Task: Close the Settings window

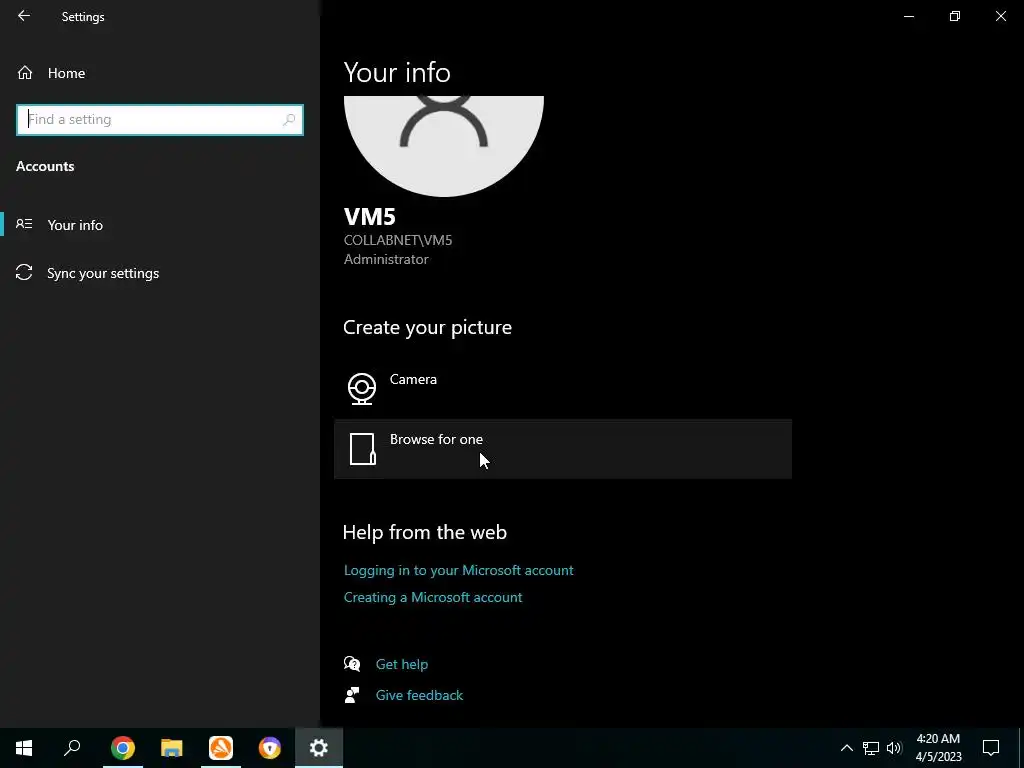Action: tap(1000, 16)
